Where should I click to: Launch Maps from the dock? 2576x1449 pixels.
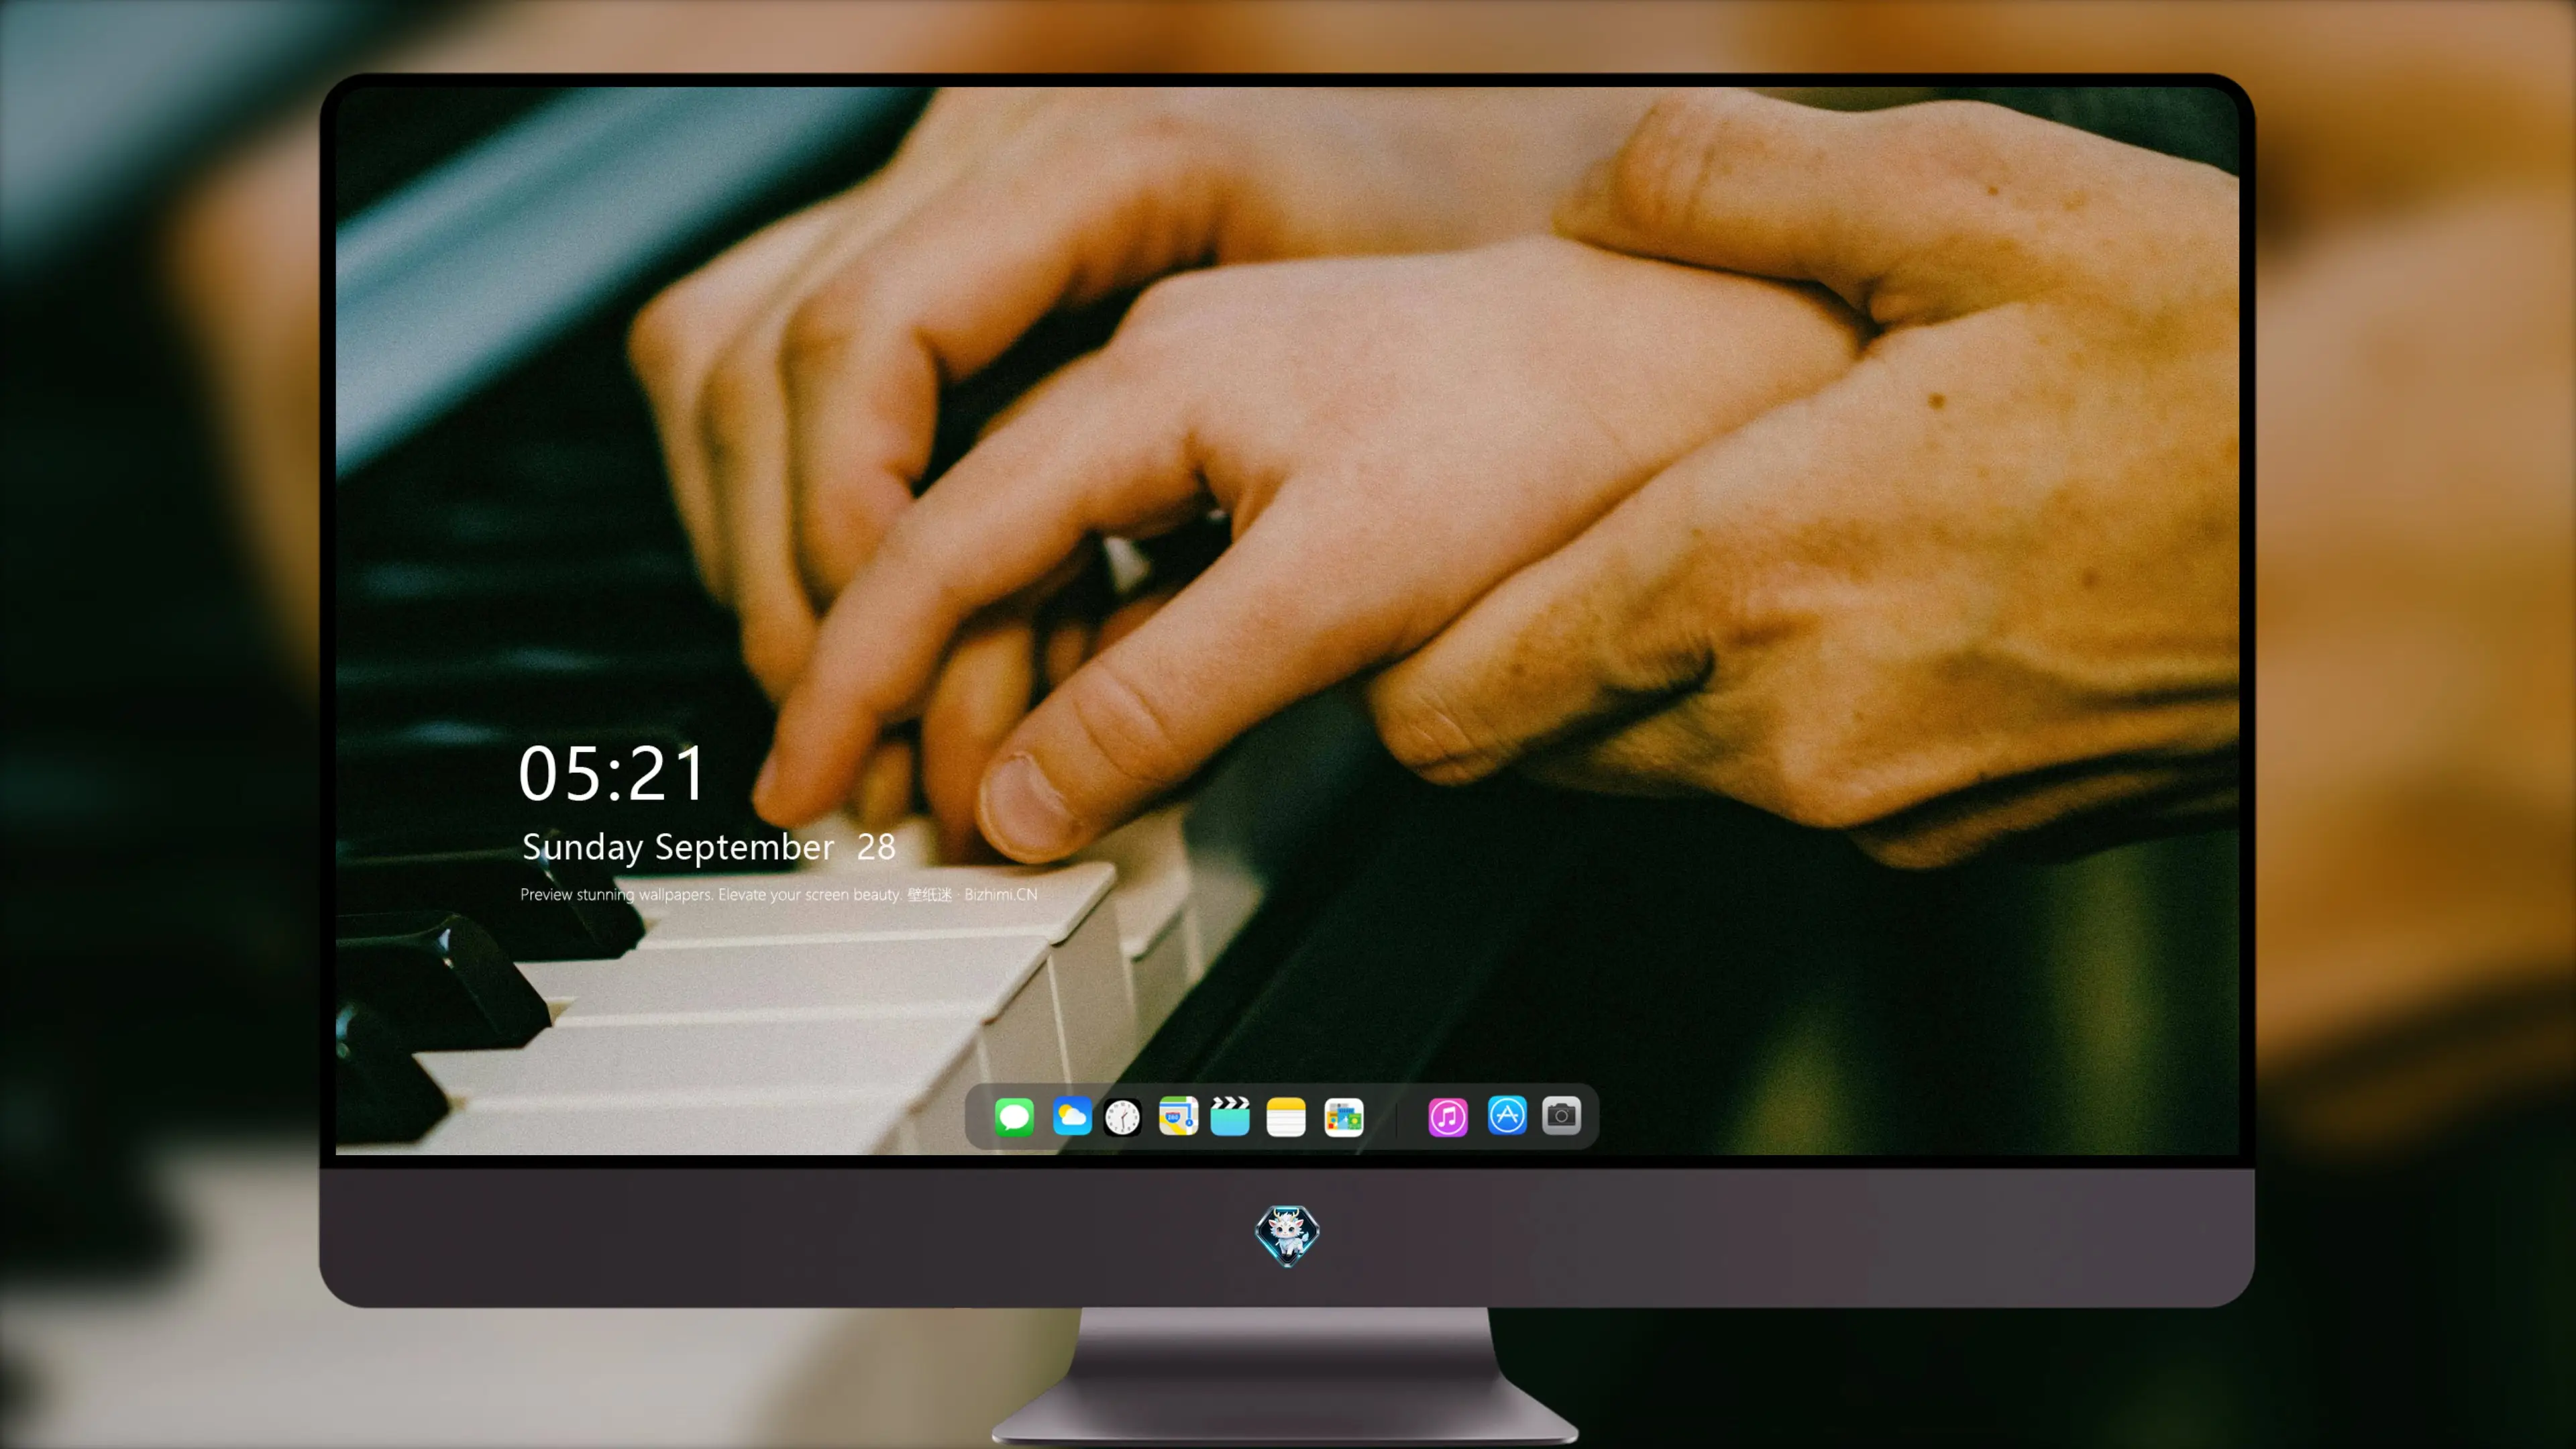pos(1178,1116)
